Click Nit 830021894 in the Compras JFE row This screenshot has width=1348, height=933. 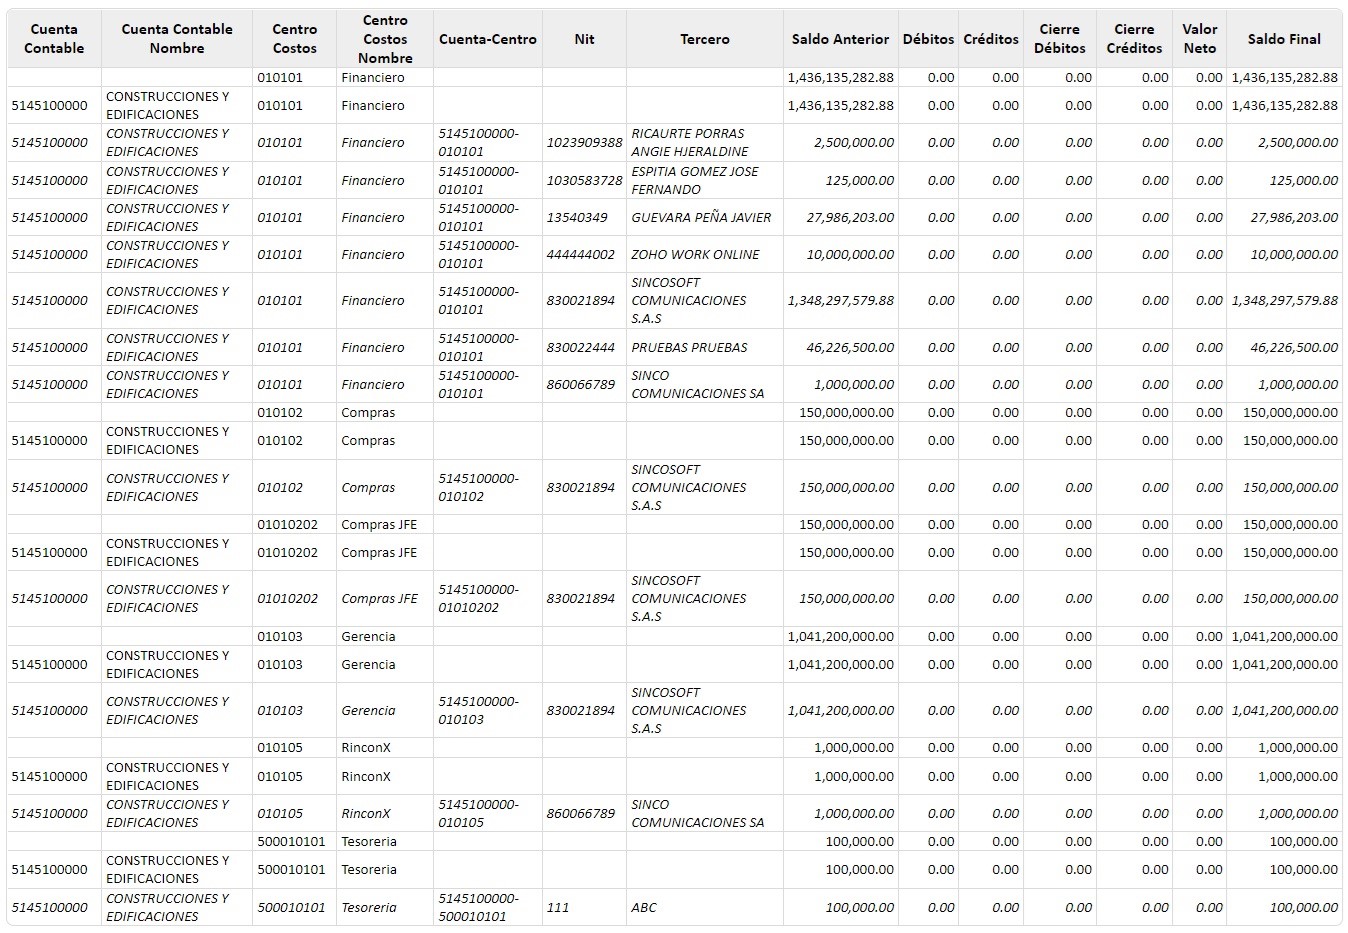pyautogui.click(x=581, y=598)
